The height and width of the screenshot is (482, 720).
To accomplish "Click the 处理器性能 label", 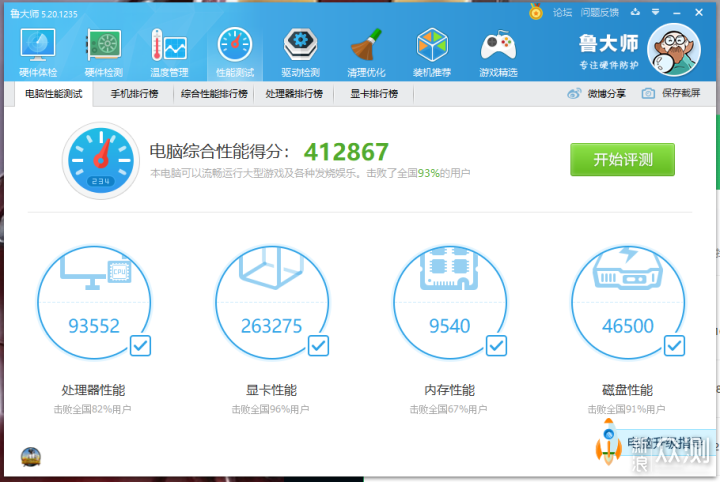I will [93, 390].
